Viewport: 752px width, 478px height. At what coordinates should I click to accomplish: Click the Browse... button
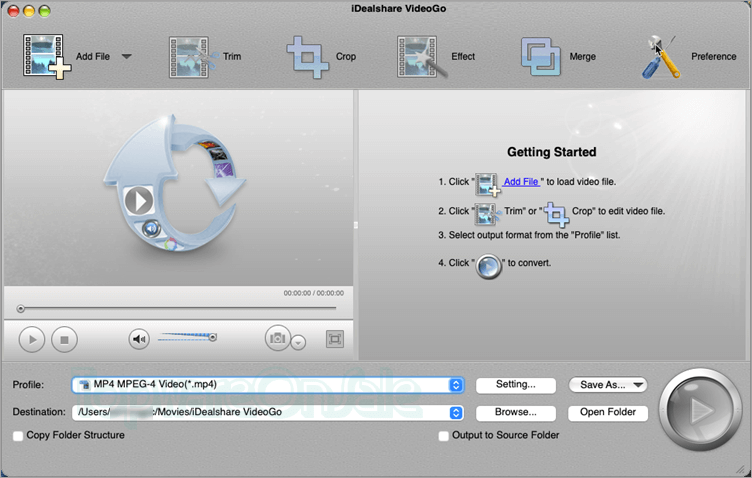coord(516,412)
